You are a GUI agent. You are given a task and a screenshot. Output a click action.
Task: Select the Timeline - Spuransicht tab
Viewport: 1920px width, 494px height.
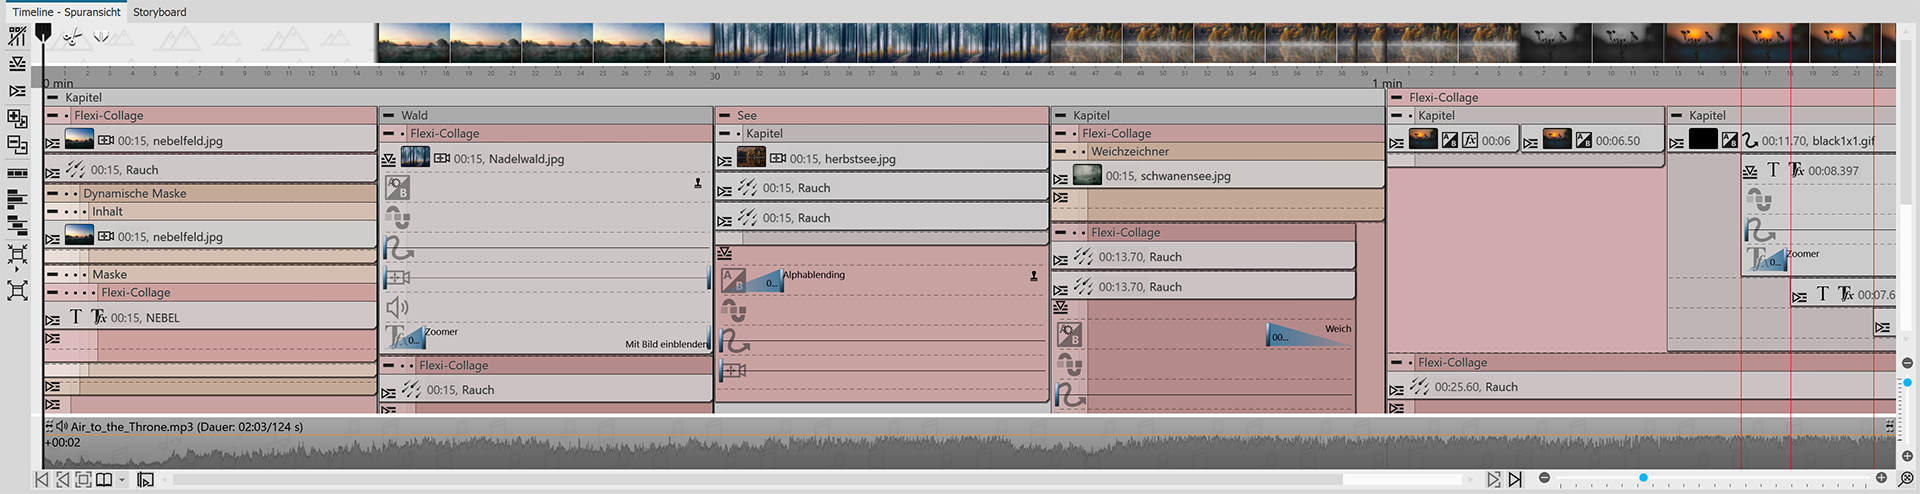pos(66,12)
